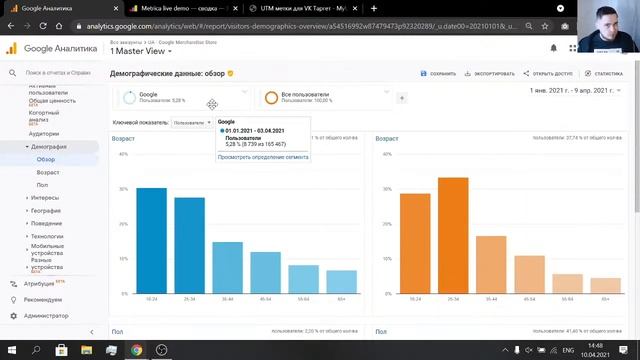Click the zoom magnifier in address bar

tap(529, 26)
